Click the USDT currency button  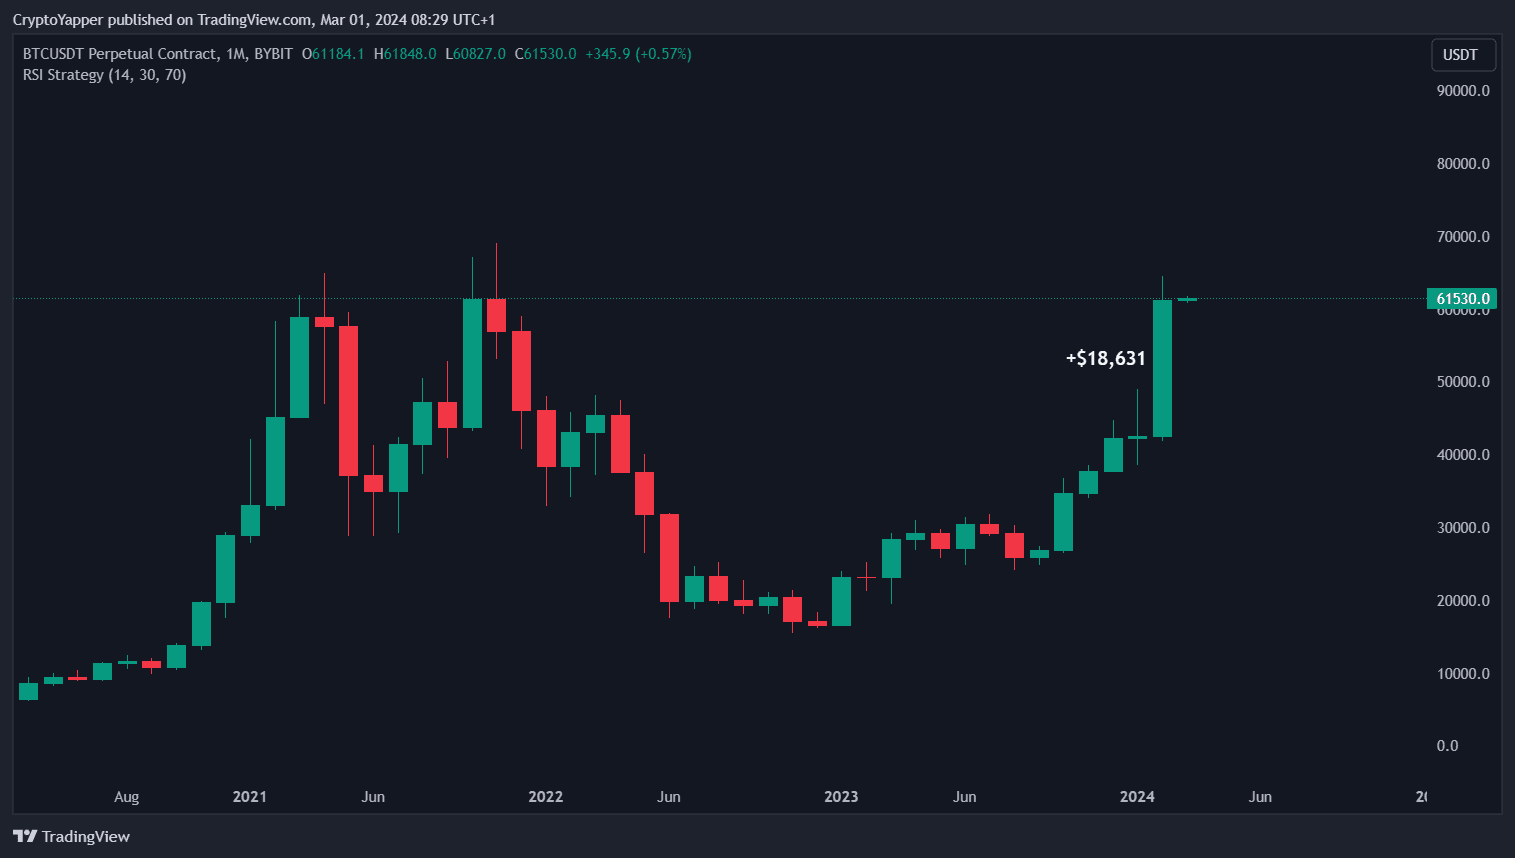[1463, 54]
